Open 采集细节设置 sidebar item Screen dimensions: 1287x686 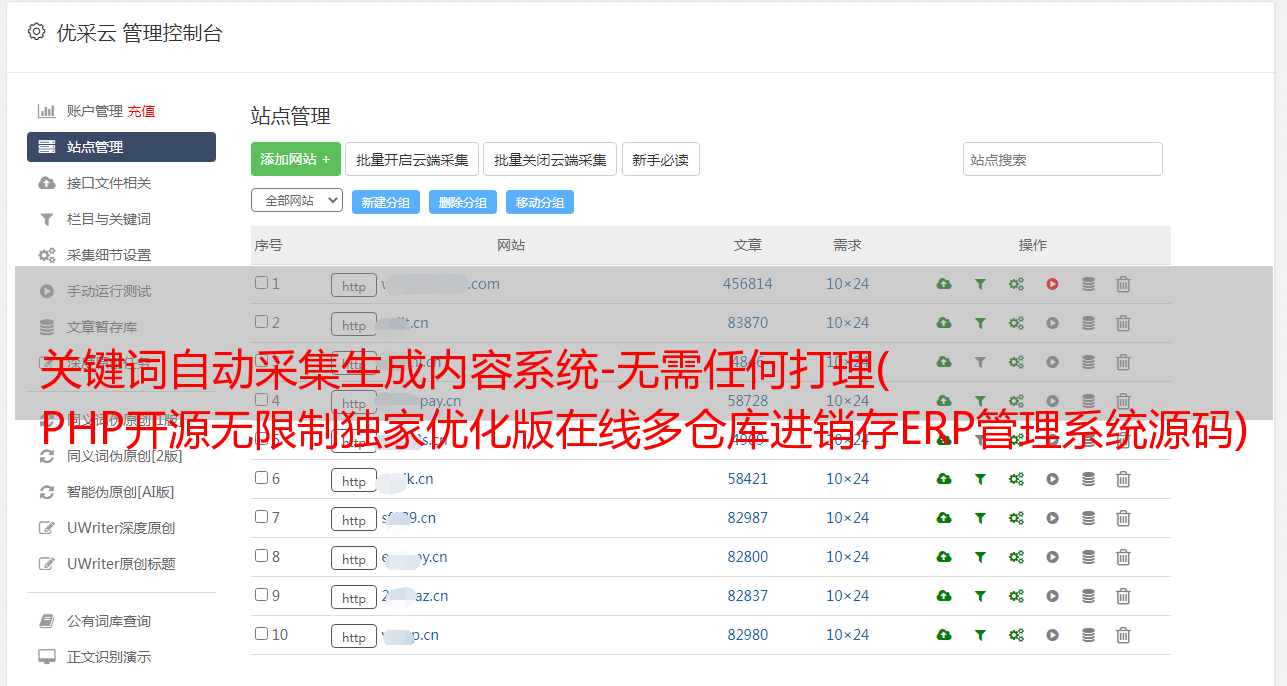109,255
